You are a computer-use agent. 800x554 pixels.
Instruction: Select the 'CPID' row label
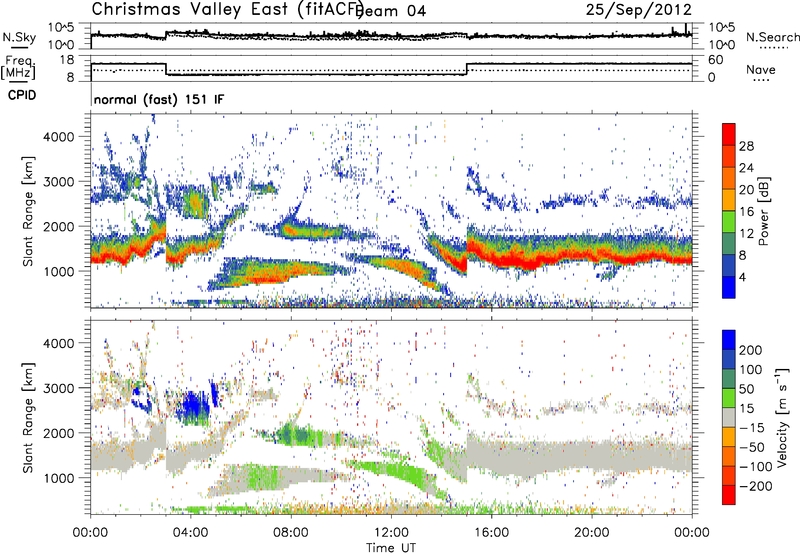tap(22, 95)
